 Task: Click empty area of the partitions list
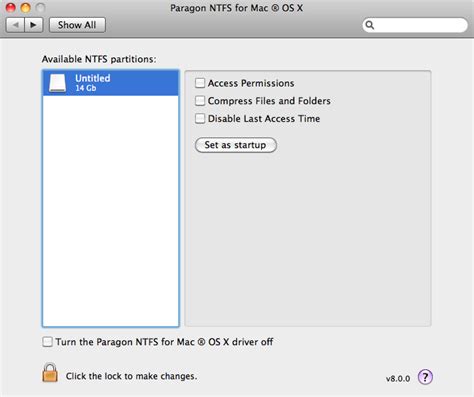(111, 210)
